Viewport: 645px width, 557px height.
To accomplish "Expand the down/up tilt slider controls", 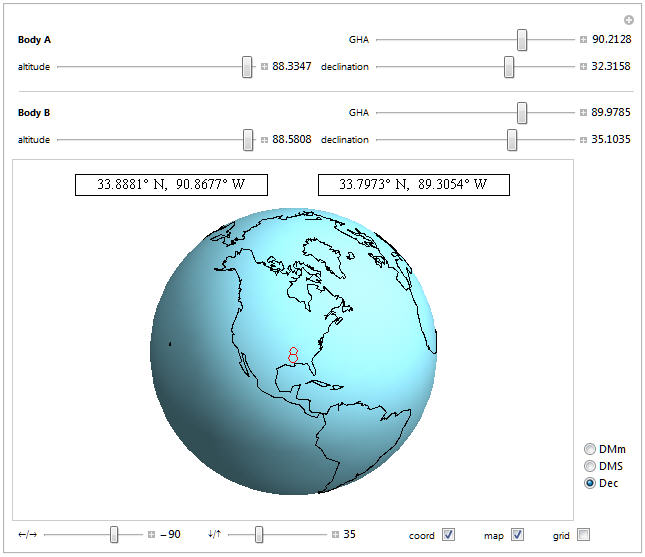I will (335, 534).
